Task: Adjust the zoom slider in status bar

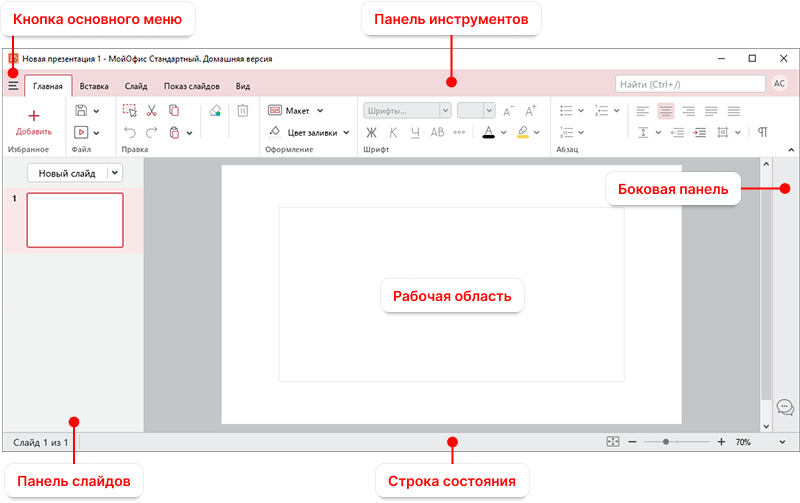Action: 666,441
